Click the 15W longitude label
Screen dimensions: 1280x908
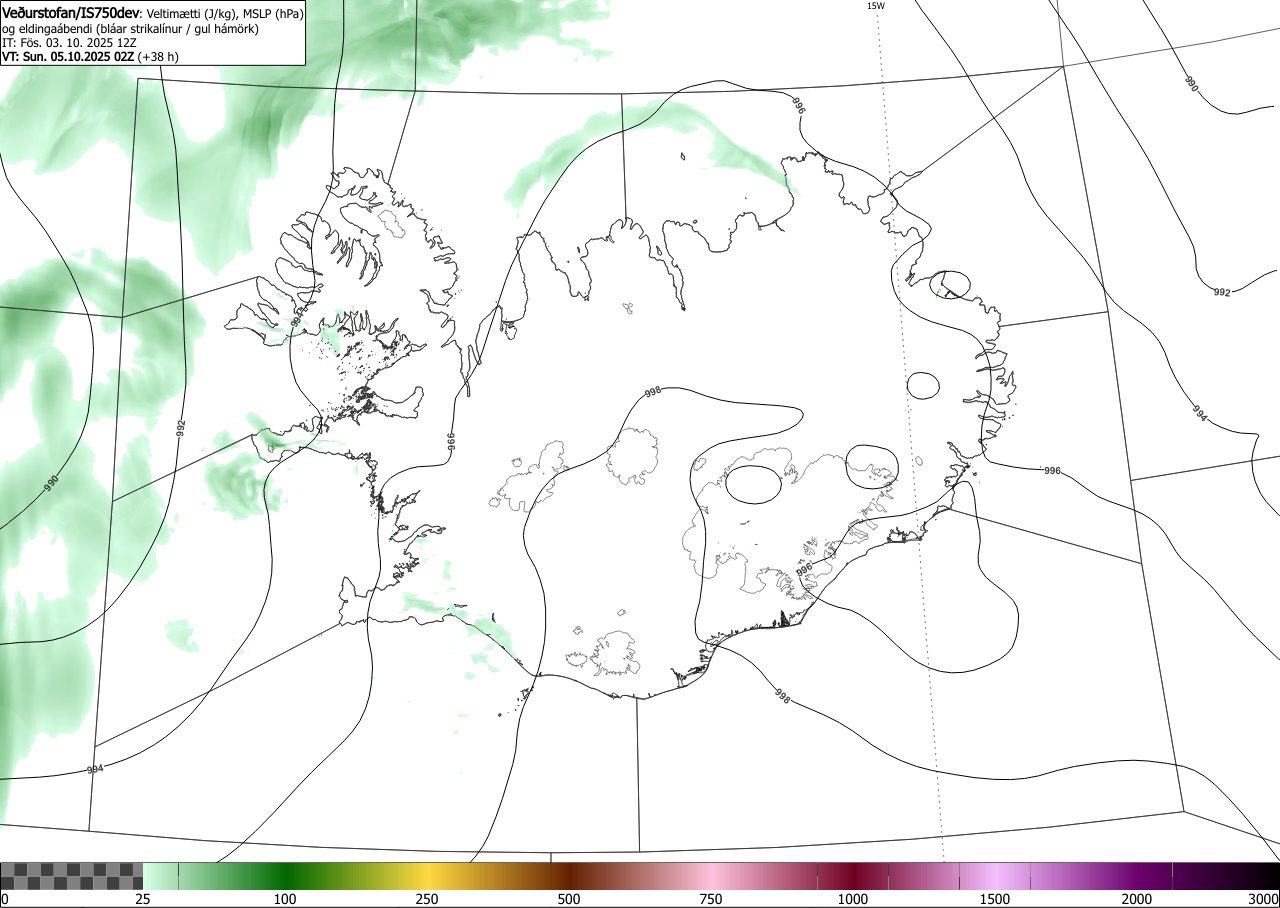876,6
